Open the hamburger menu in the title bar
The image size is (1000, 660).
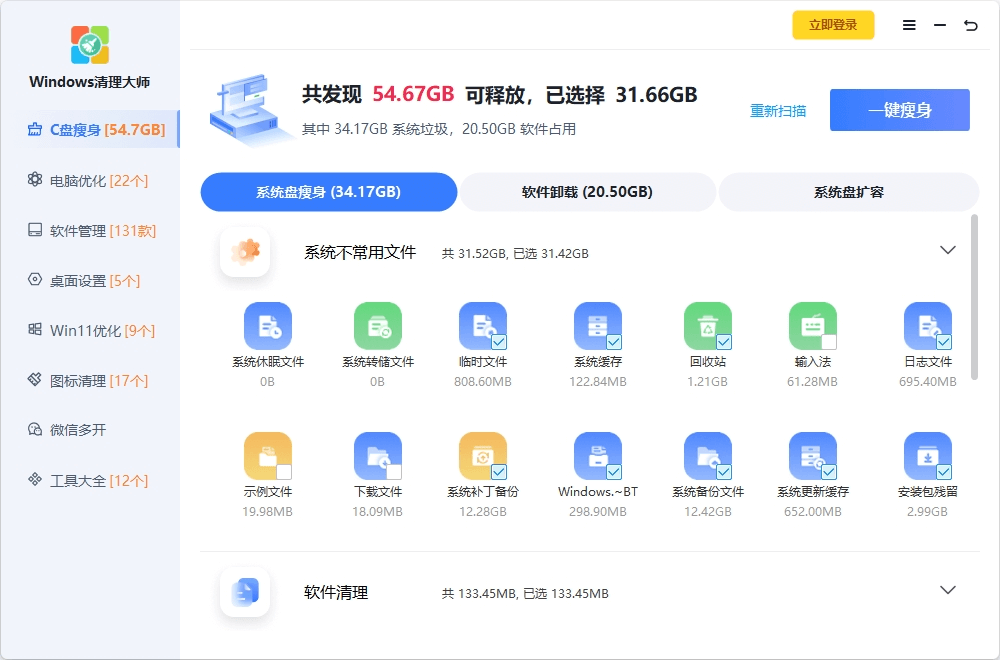(x=909, y=26)
